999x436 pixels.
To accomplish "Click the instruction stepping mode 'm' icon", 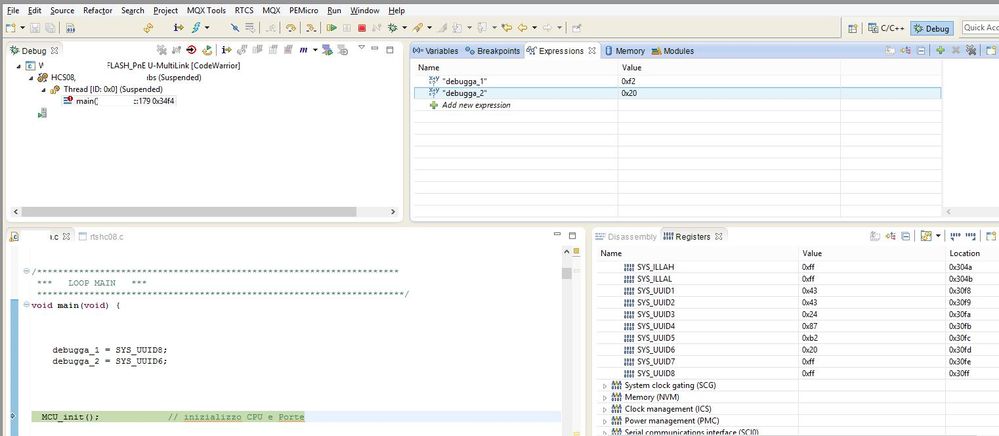I will pos(303,50).
